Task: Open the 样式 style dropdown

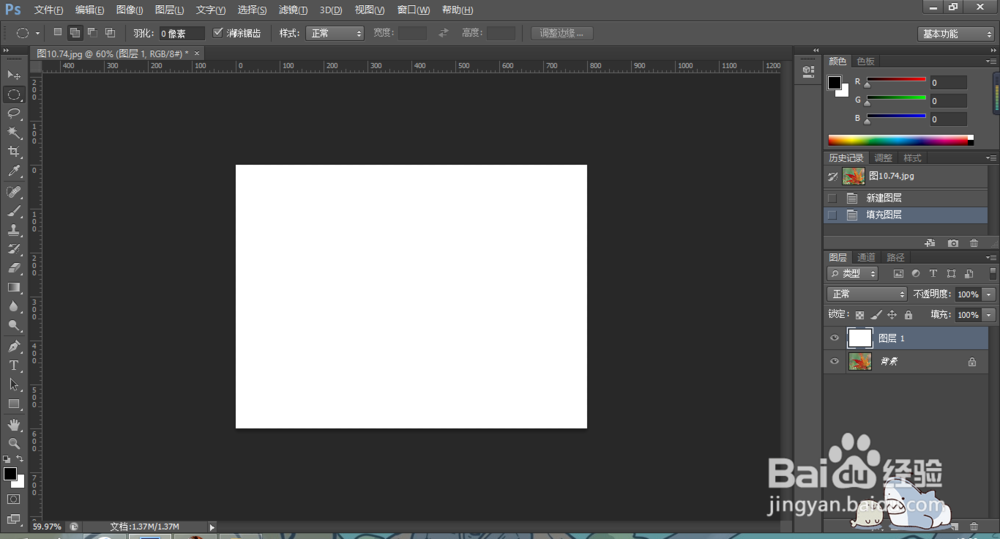Action: tap(335, 33)
